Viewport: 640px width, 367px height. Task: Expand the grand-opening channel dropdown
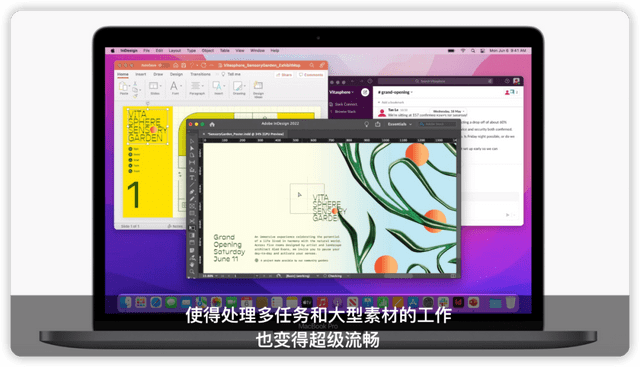pyautogui.click(x=395, y=92)
